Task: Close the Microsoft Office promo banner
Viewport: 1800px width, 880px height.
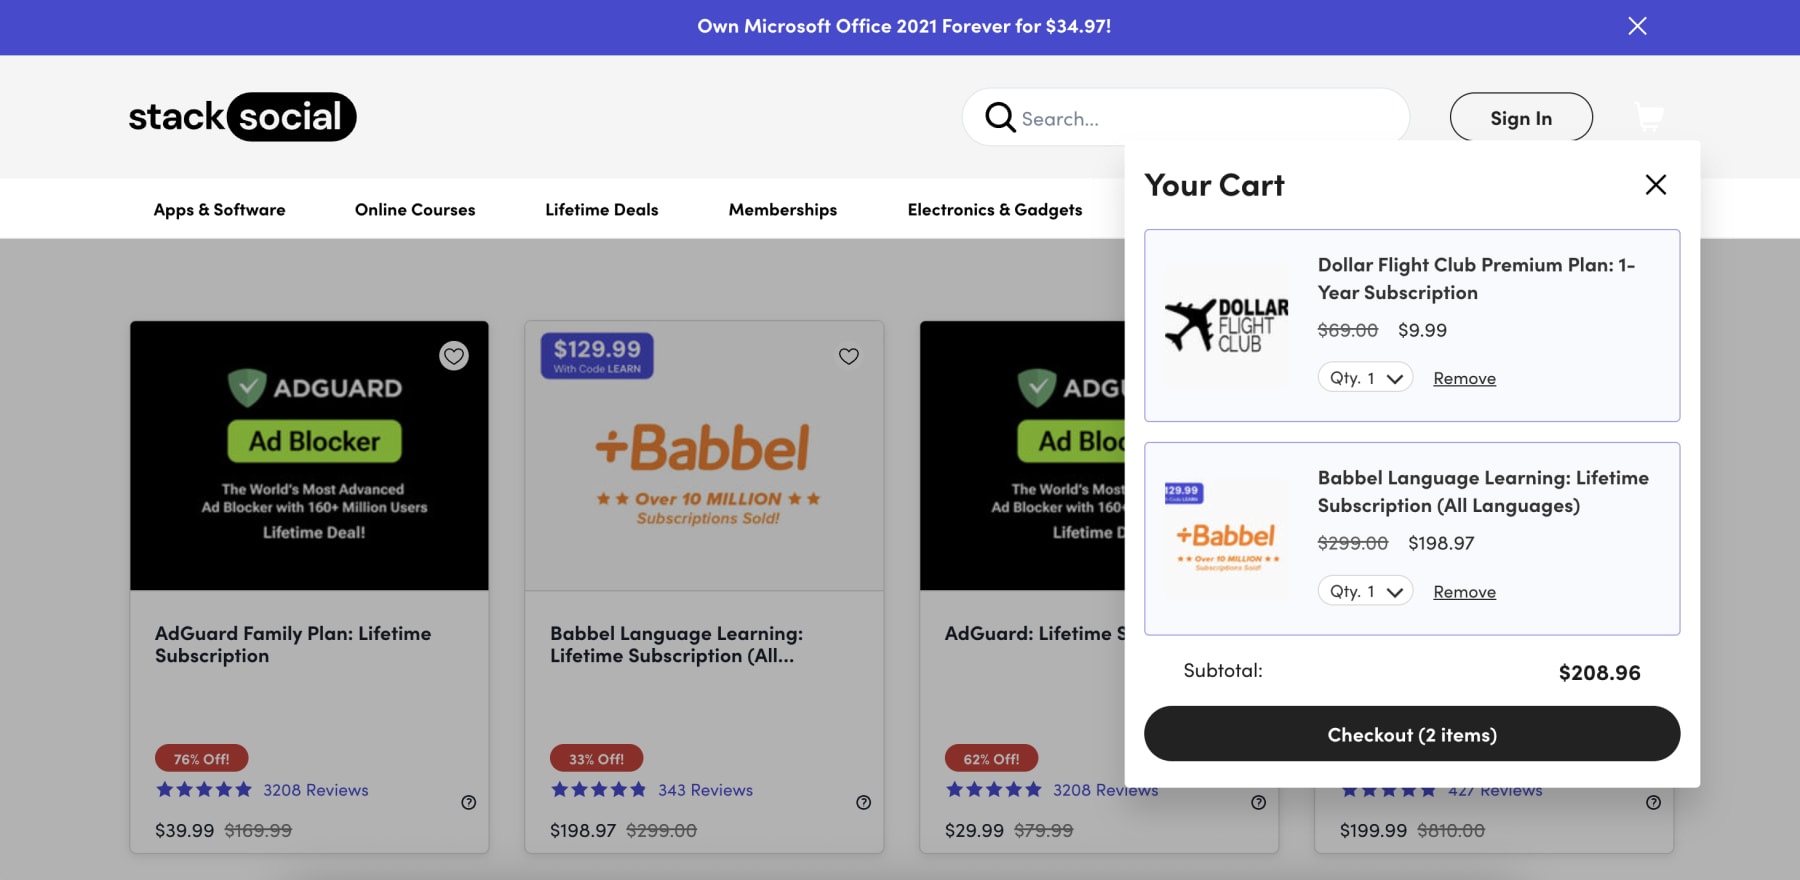Action: [1637, 26]
